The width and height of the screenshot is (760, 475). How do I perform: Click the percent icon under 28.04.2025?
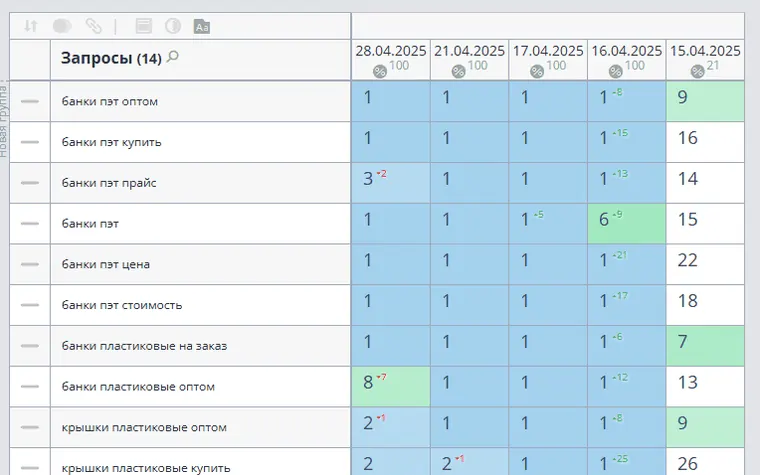pos(380,72)
